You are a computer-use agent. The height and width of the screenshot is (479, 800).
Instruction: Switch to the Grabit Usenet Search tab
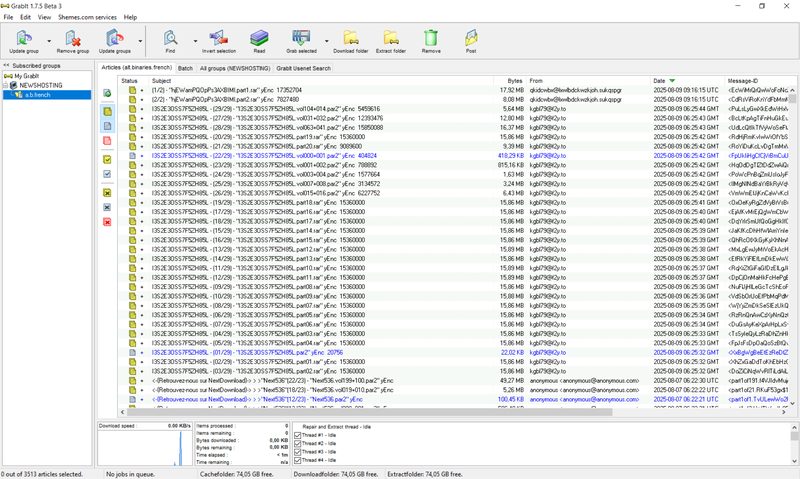coord(303,68)
